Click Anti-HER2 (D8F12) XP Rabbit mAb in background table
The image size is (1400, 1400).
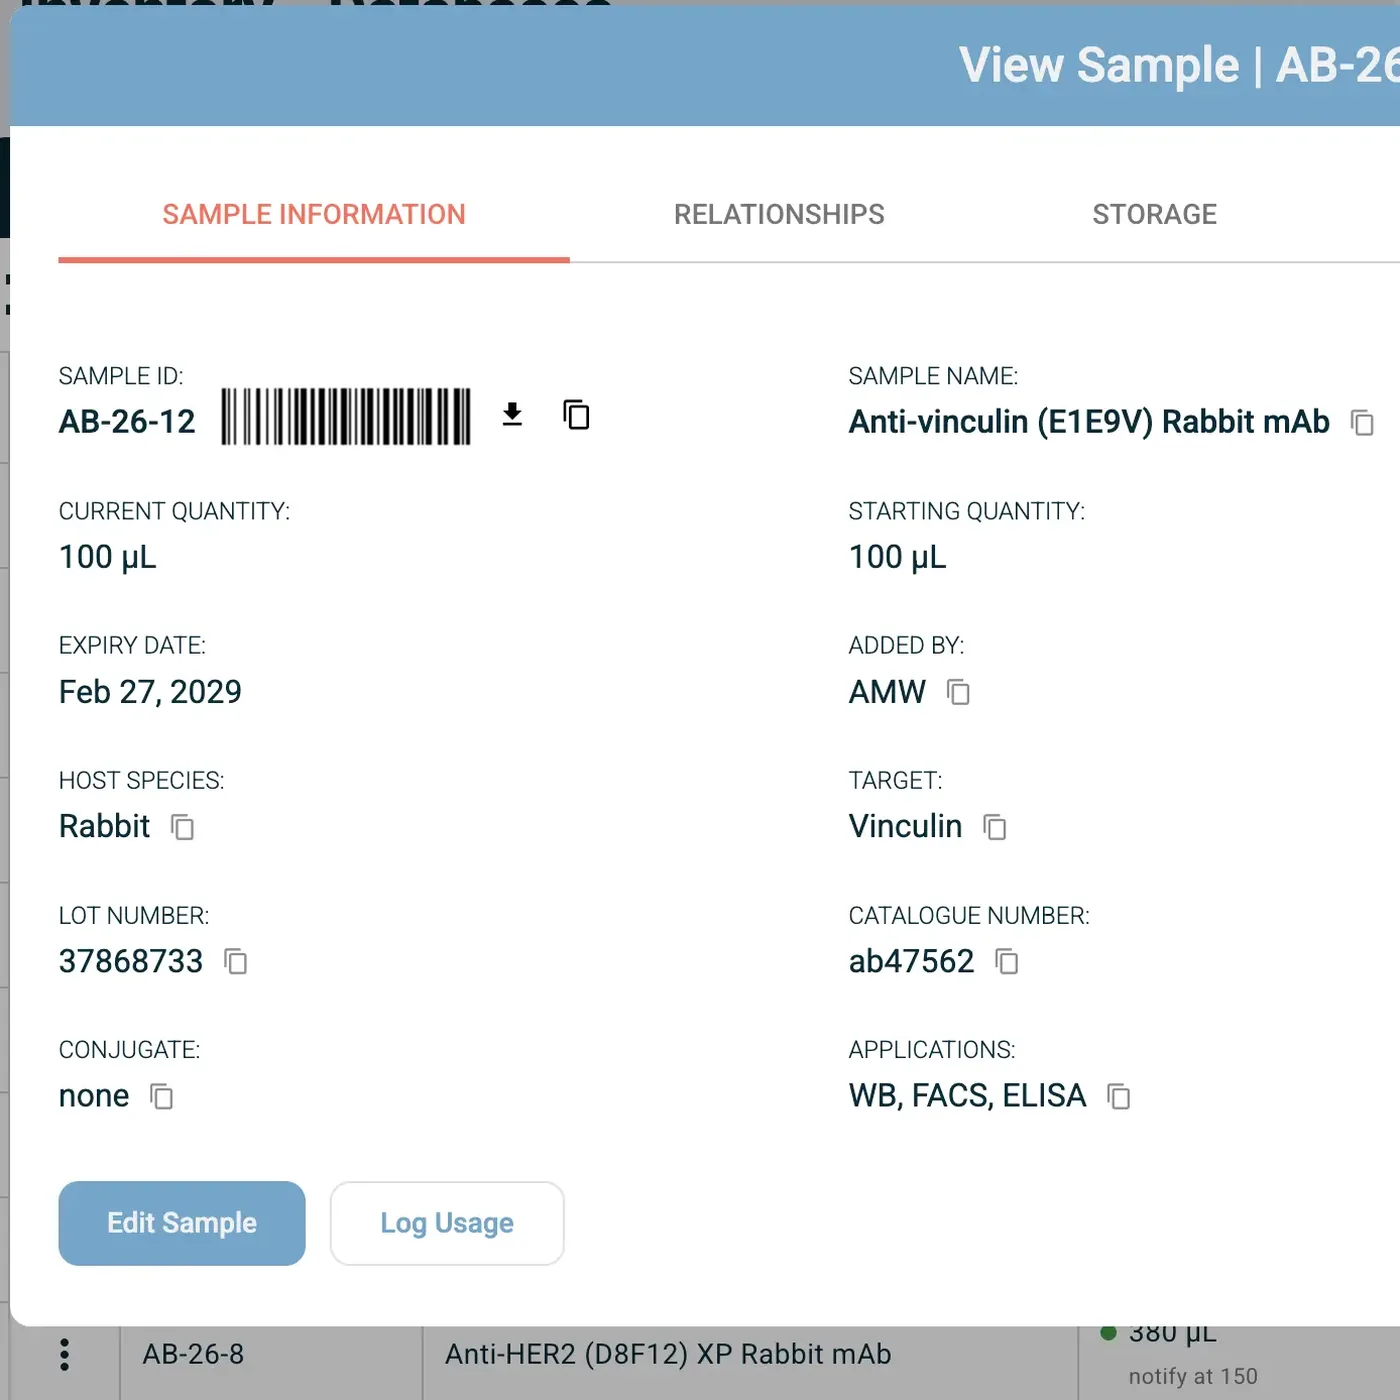[668, 1354]
